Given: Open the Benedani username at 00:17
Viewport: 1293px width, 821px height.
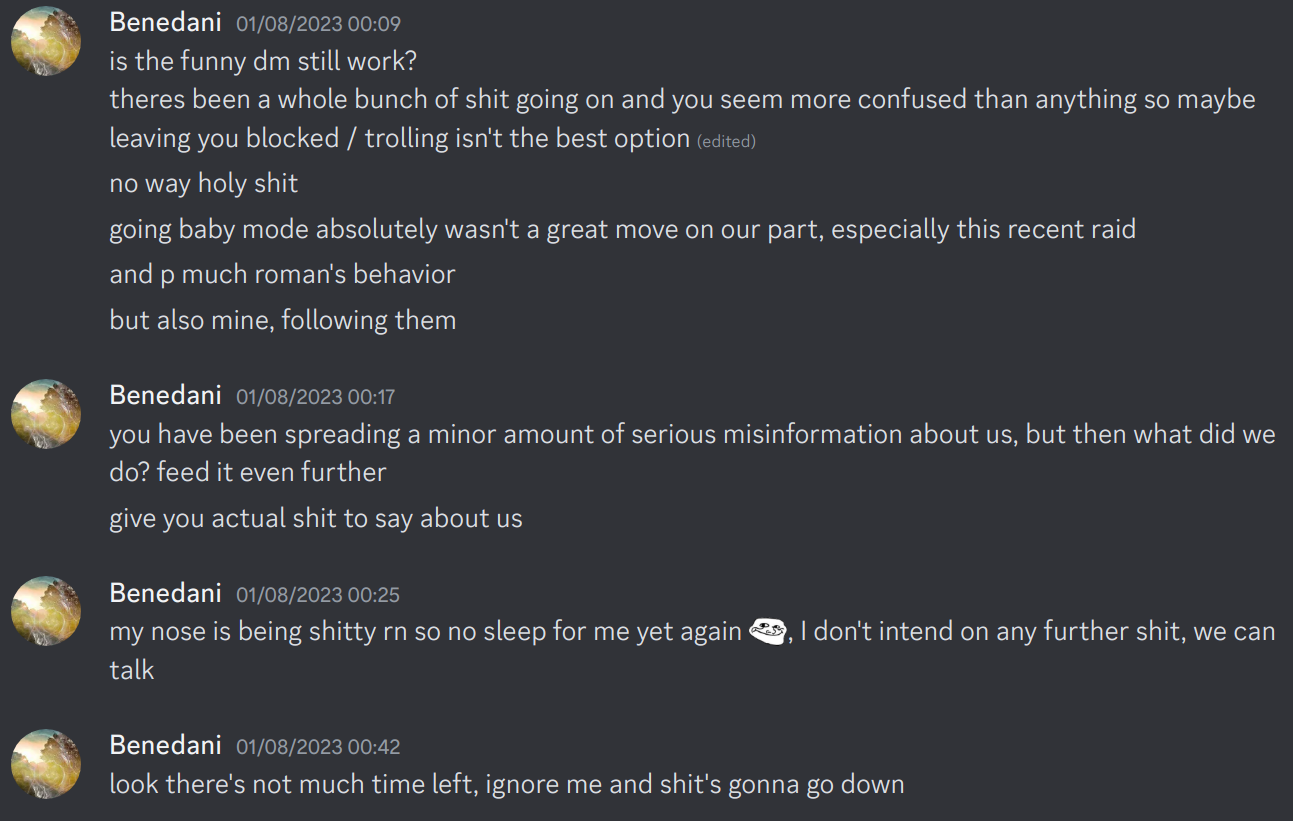Looking at the screenshot, I should click(165, 395).
